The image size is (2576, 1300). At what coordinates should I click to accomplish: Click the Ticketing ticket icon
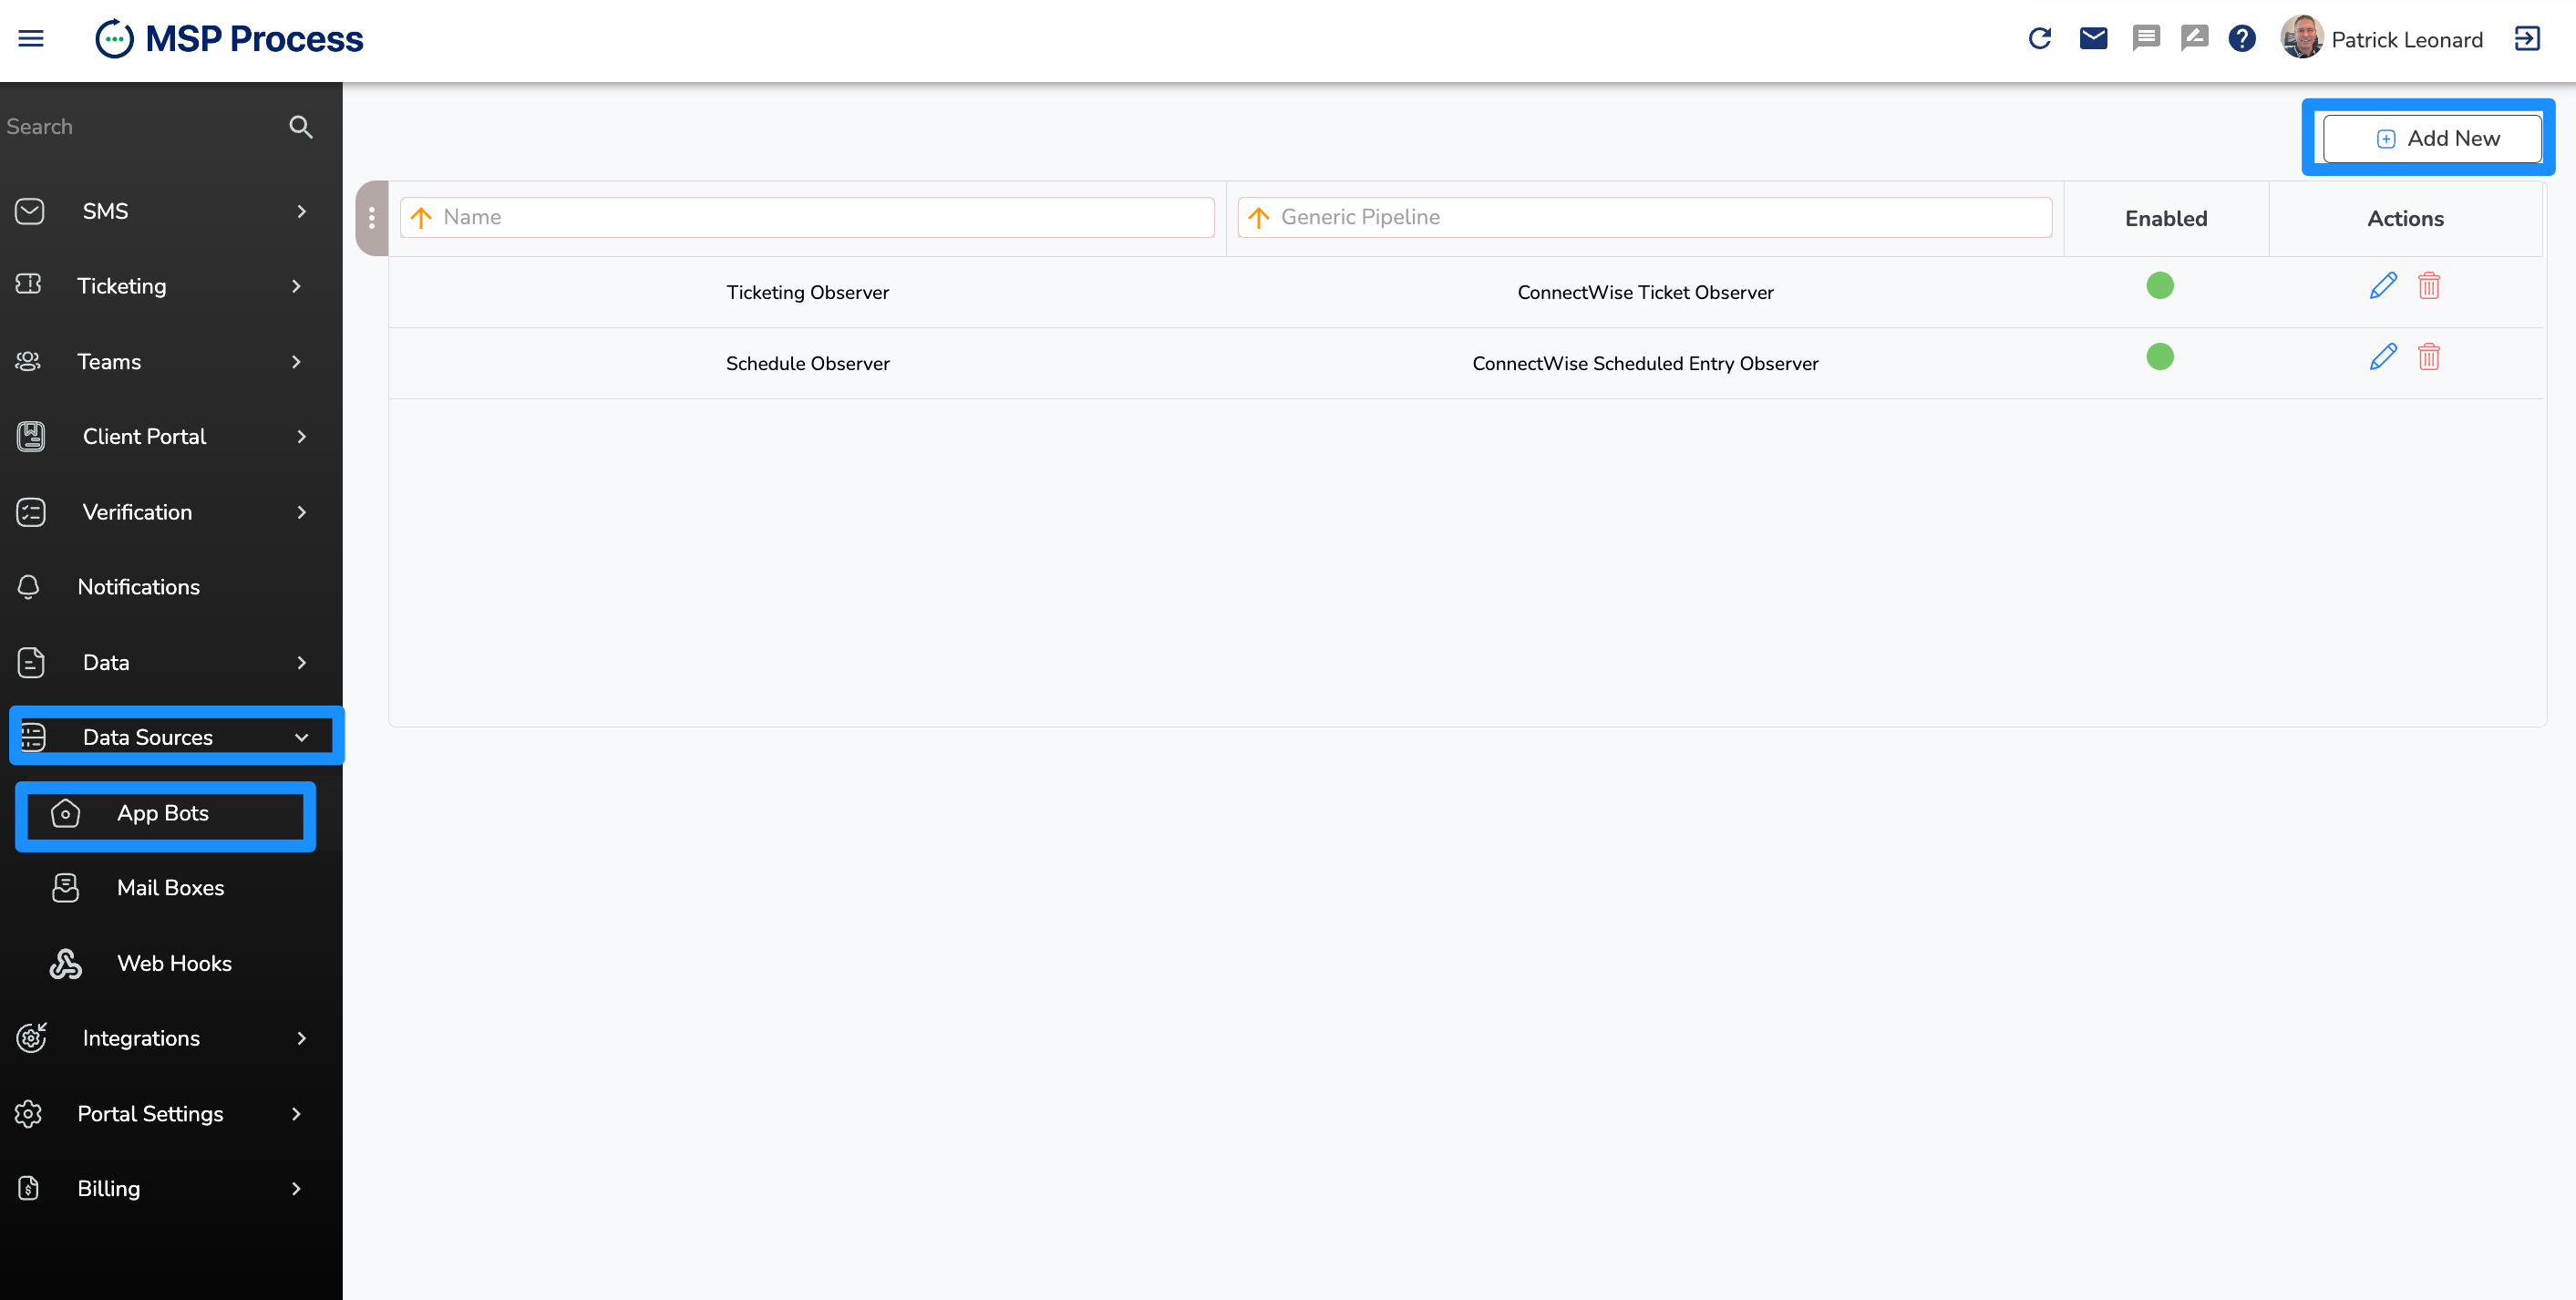(29, 285)
